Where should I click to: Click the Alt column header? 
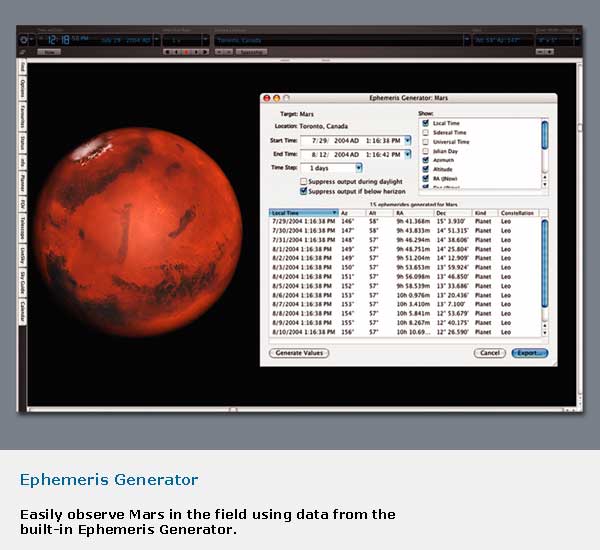(x=380, y=213)
